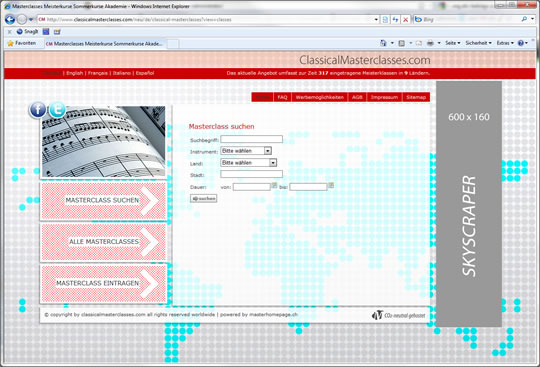540x367 pixels.
Task: Click the Stadt text field
Action: coord(251,174)
